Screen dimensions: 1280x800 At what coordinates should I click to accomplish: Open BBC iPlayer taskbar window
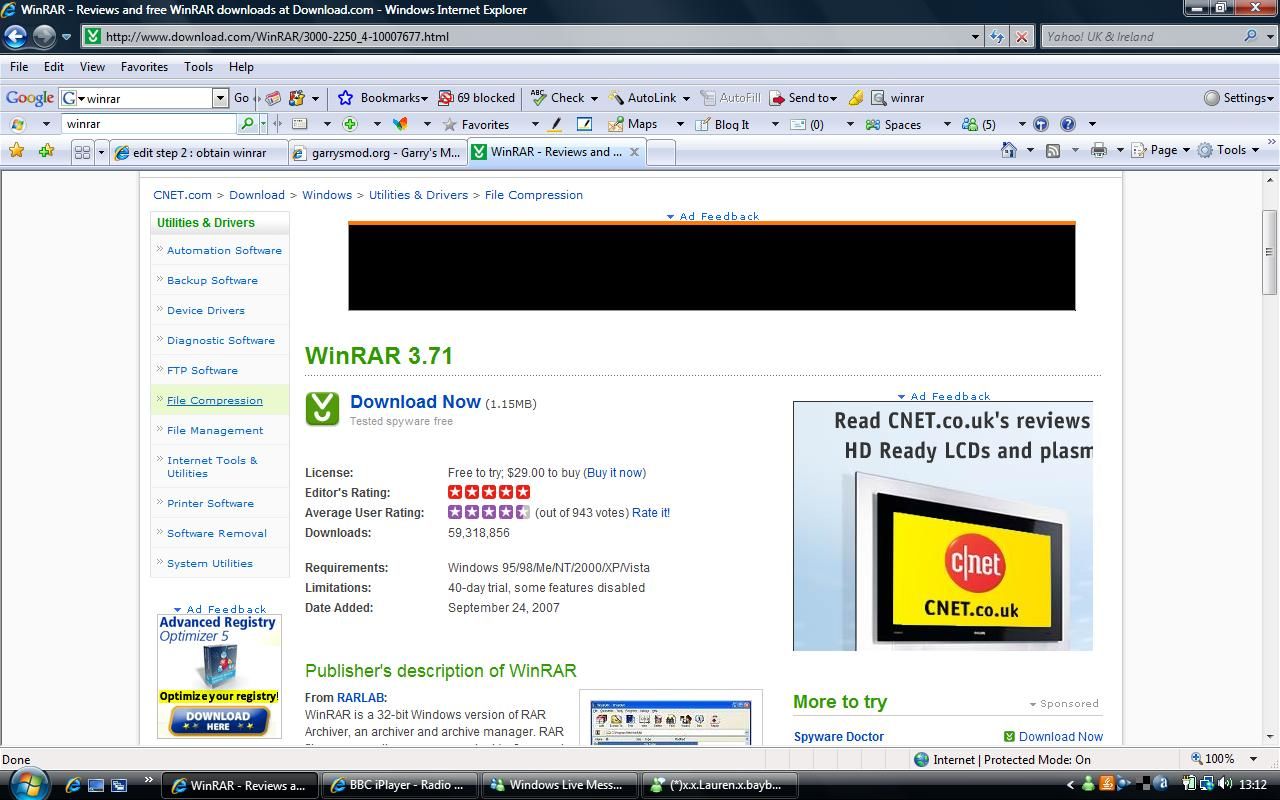click(x=400, y=785)
